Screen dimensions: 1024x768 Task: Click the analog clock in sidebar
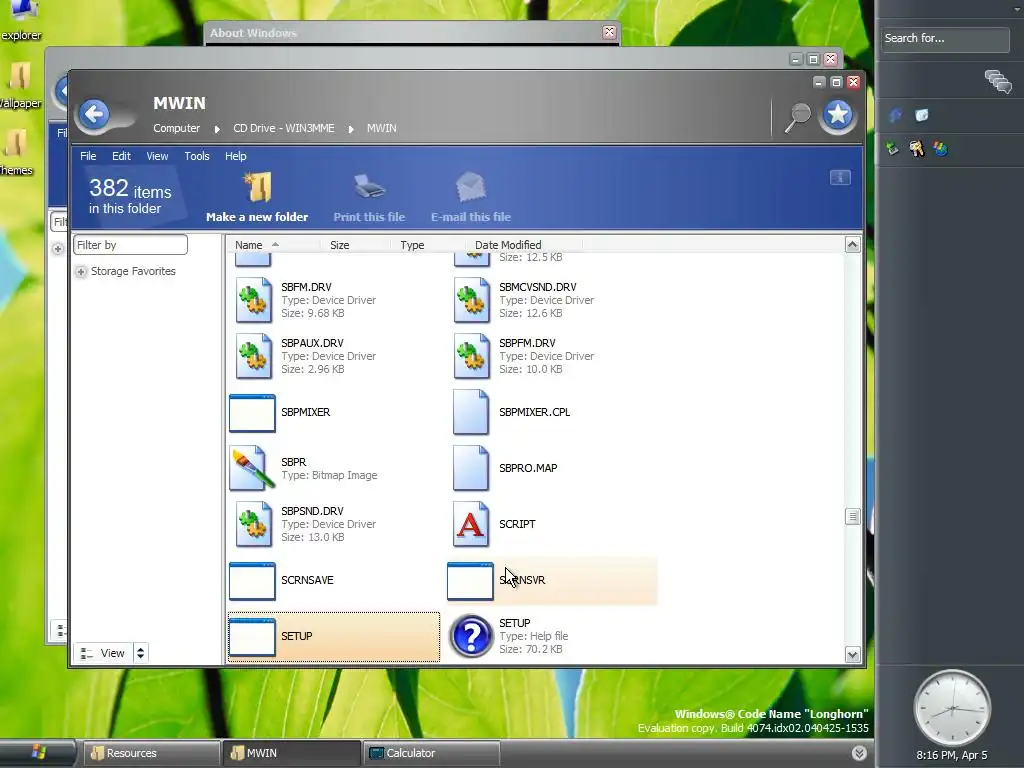point(952,708)
